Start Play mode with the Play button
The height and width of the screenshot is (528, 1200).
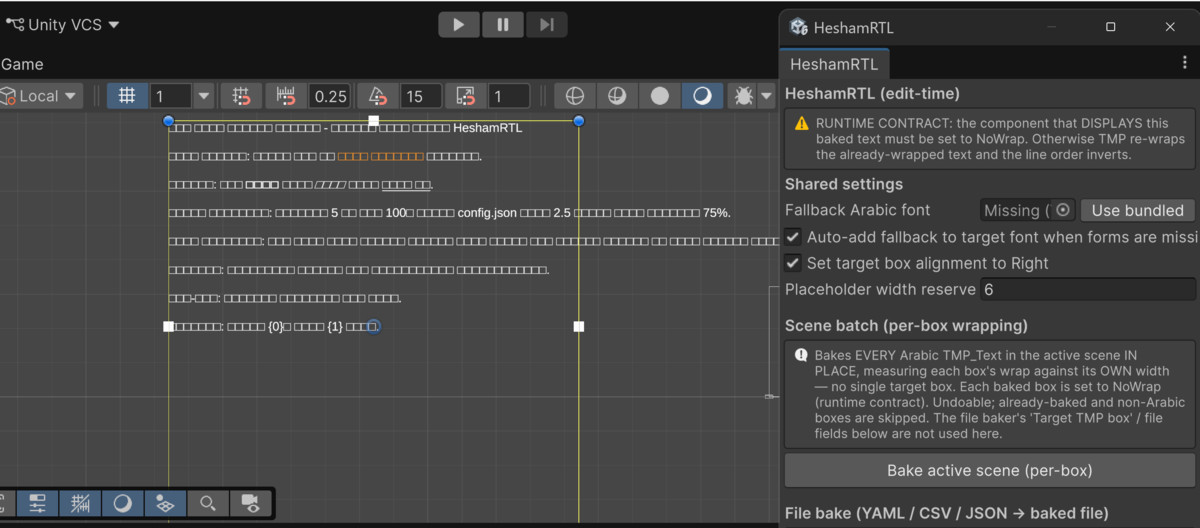458,25
